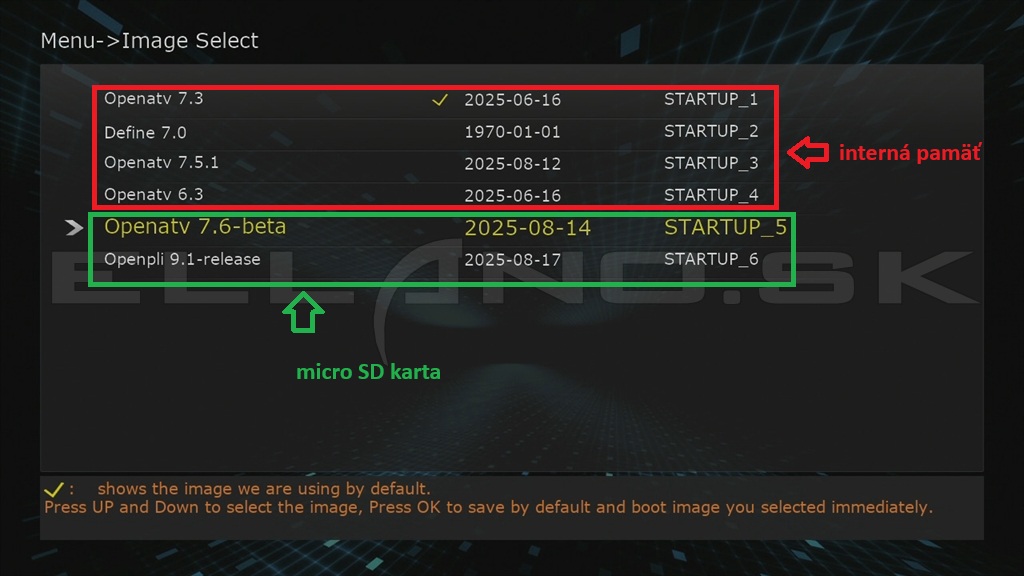Click the green arrow below the SD card list
Viewport: 1024px width, 576px height.
pyautogui.click(x=305, y=313)
